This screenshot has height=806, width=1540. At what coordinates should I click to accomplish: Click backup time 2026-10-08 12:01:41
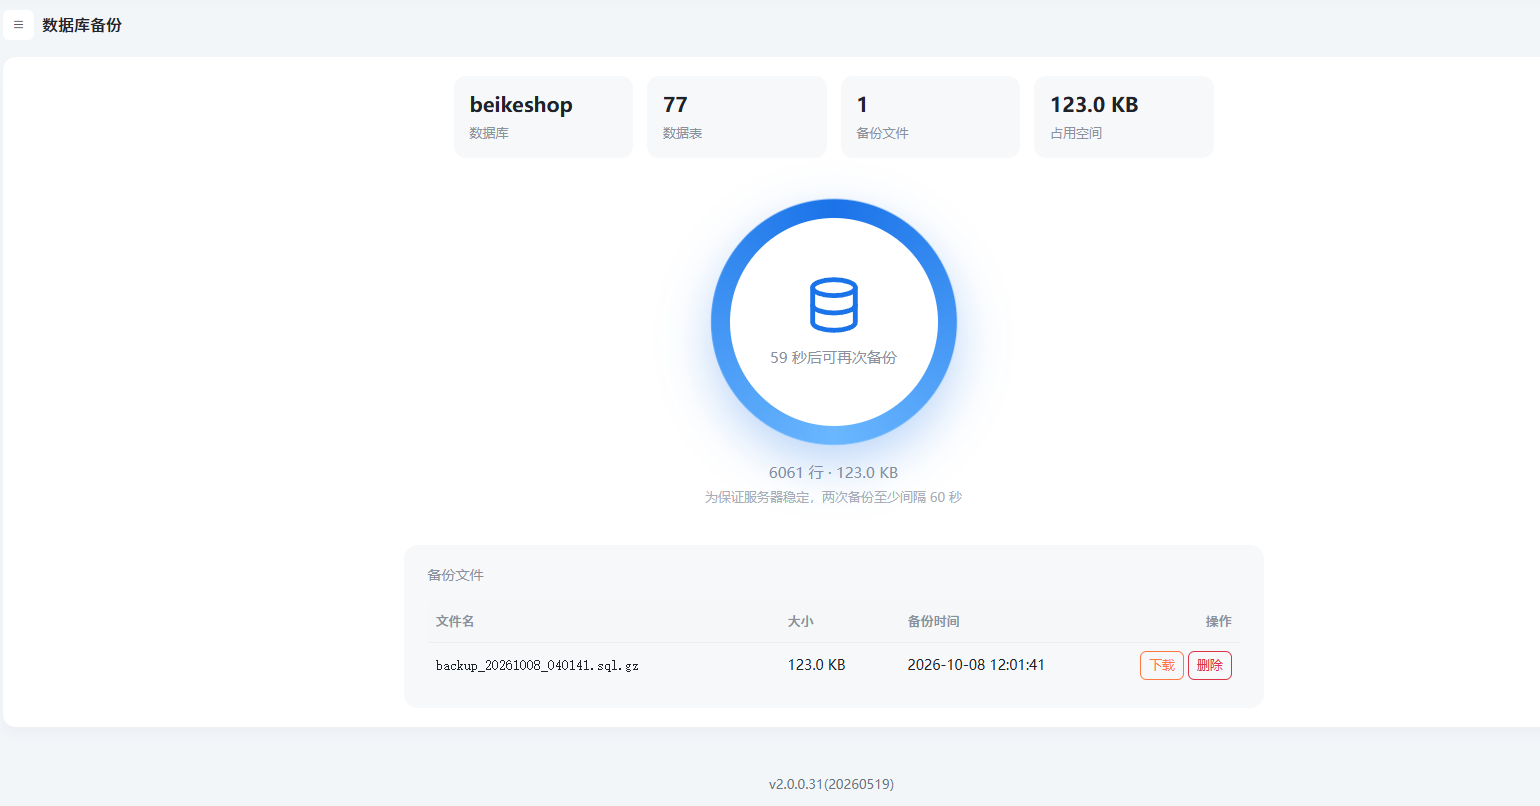click(x=976, y=665)
